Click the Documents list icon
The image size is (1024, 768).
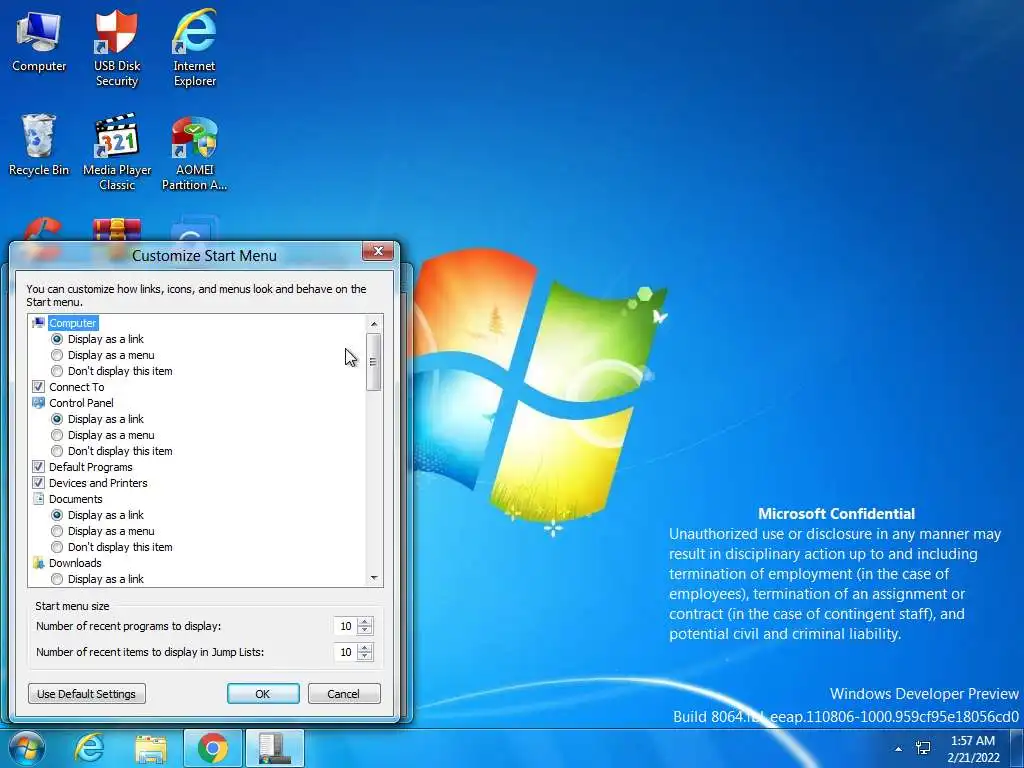[x=39, y=499]
